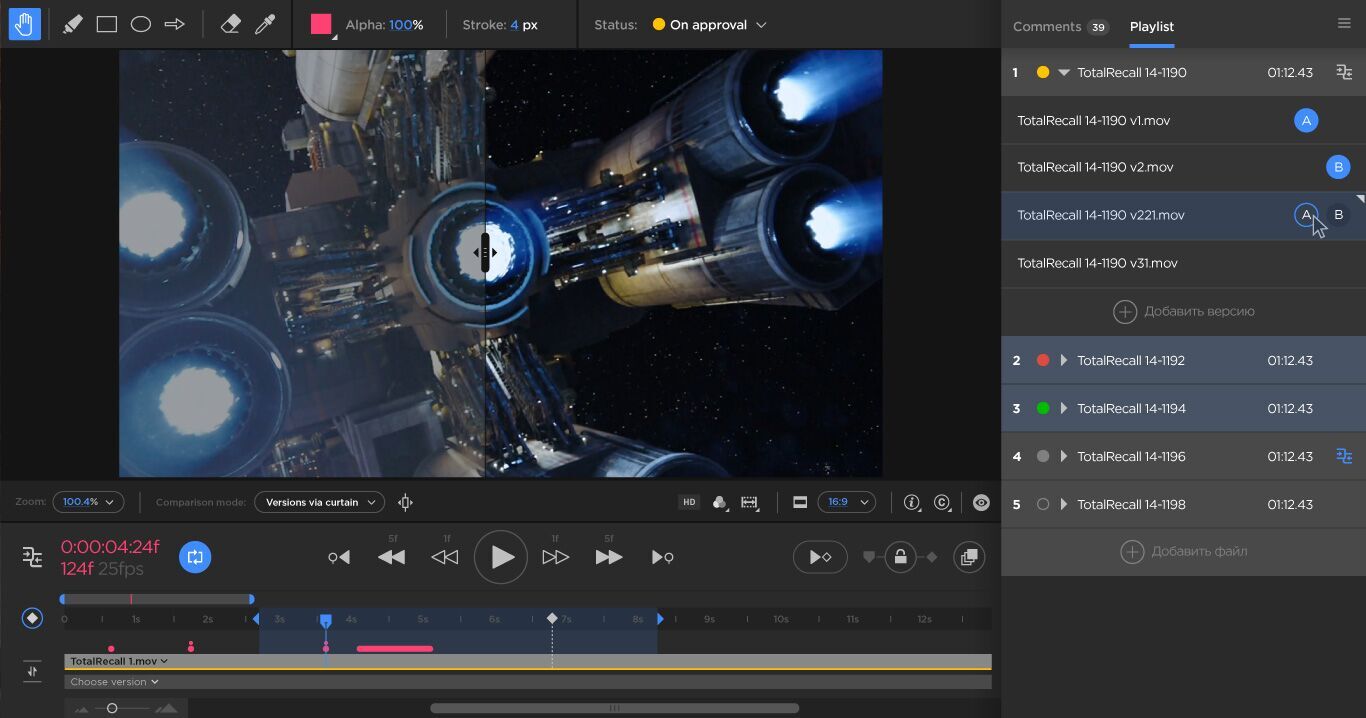Pick the eyedropper color tool
This screenshot has height=718, width=1366.
[265, 25]
